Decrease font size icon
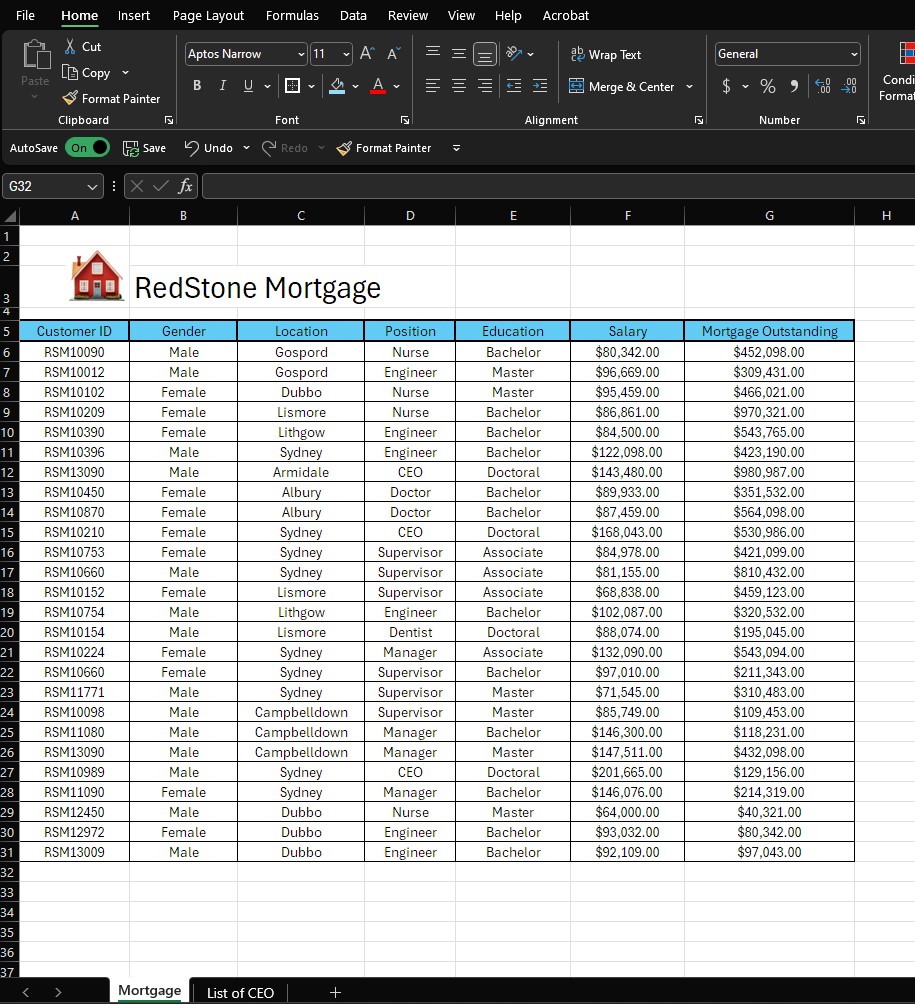Image resolution: width=915 pixels, height=1004 pixels. [393, 54]
